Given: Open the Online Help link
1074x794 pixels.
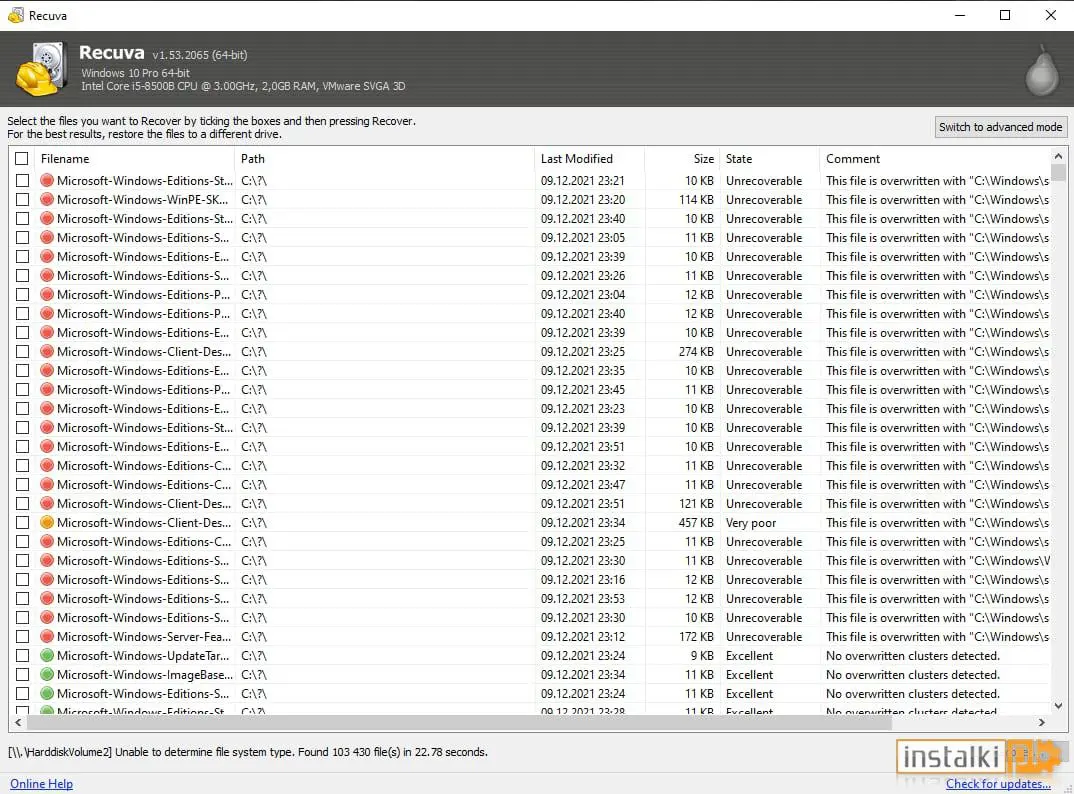Looking at the screenshot, I should click(x=41, y=784).
